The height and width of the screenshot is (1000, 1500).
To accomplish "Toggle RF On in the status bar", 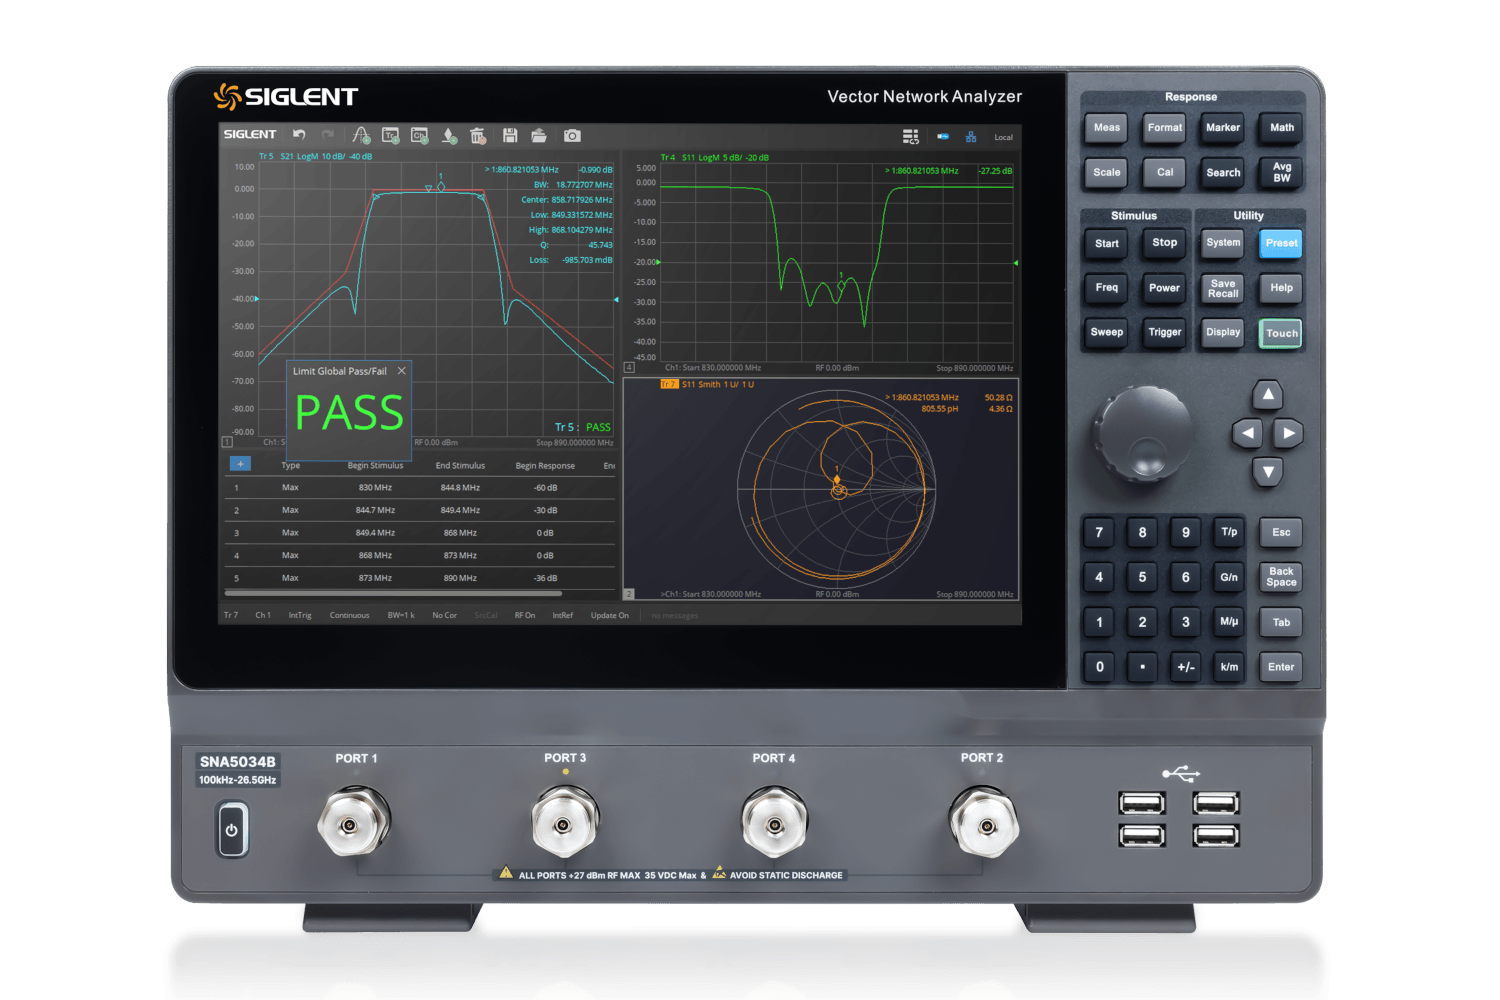I will 525,615.
